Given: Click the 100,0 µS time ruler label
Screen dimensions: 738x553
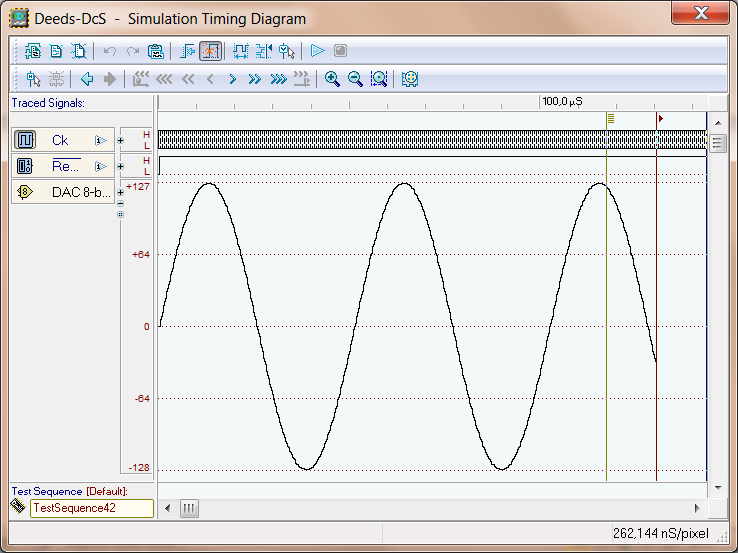Looking at the screenshot, I should [x=562, y=101].
